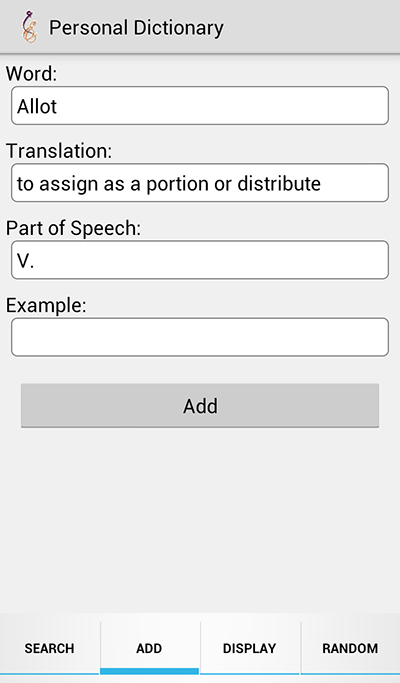400x683 pixels.
Task: Open the DISPLAY tab
Action: coord(250,648)
